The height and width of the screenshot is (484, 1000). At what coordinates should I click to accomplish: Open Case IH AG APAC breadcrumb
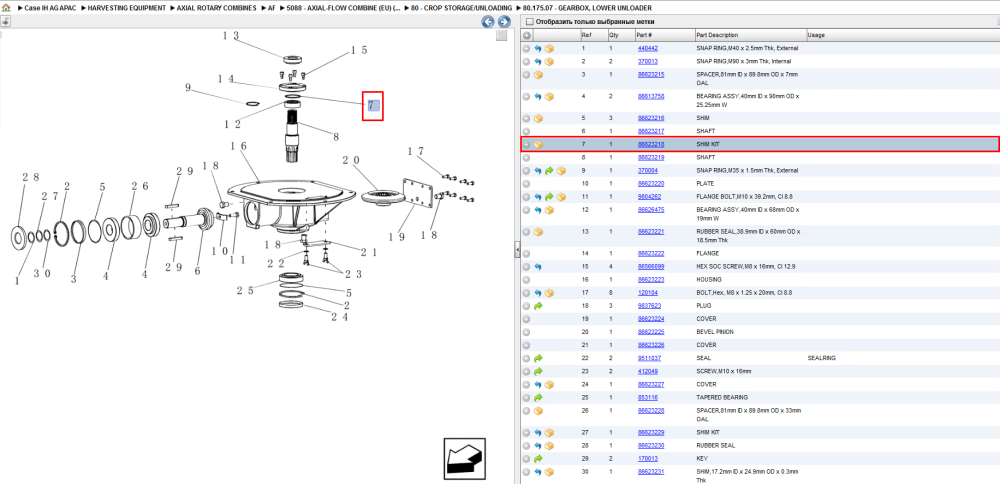pyautogui.click(x=50, y=8)
